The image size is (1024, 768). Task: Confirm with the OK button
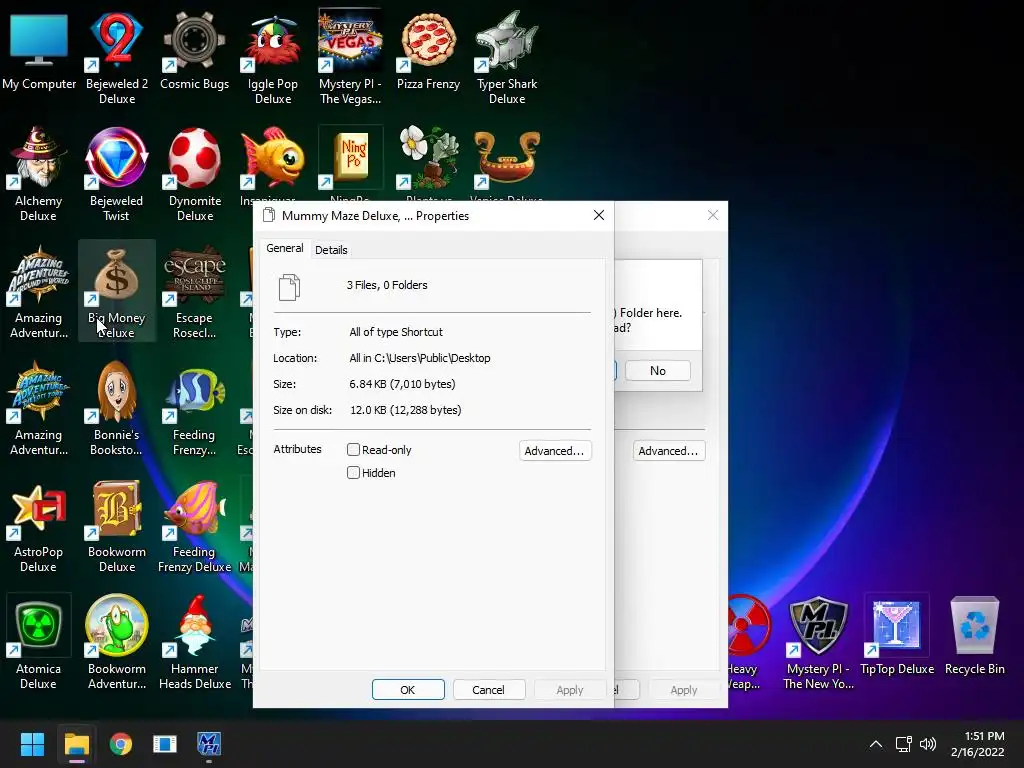(x=408, y=690)
